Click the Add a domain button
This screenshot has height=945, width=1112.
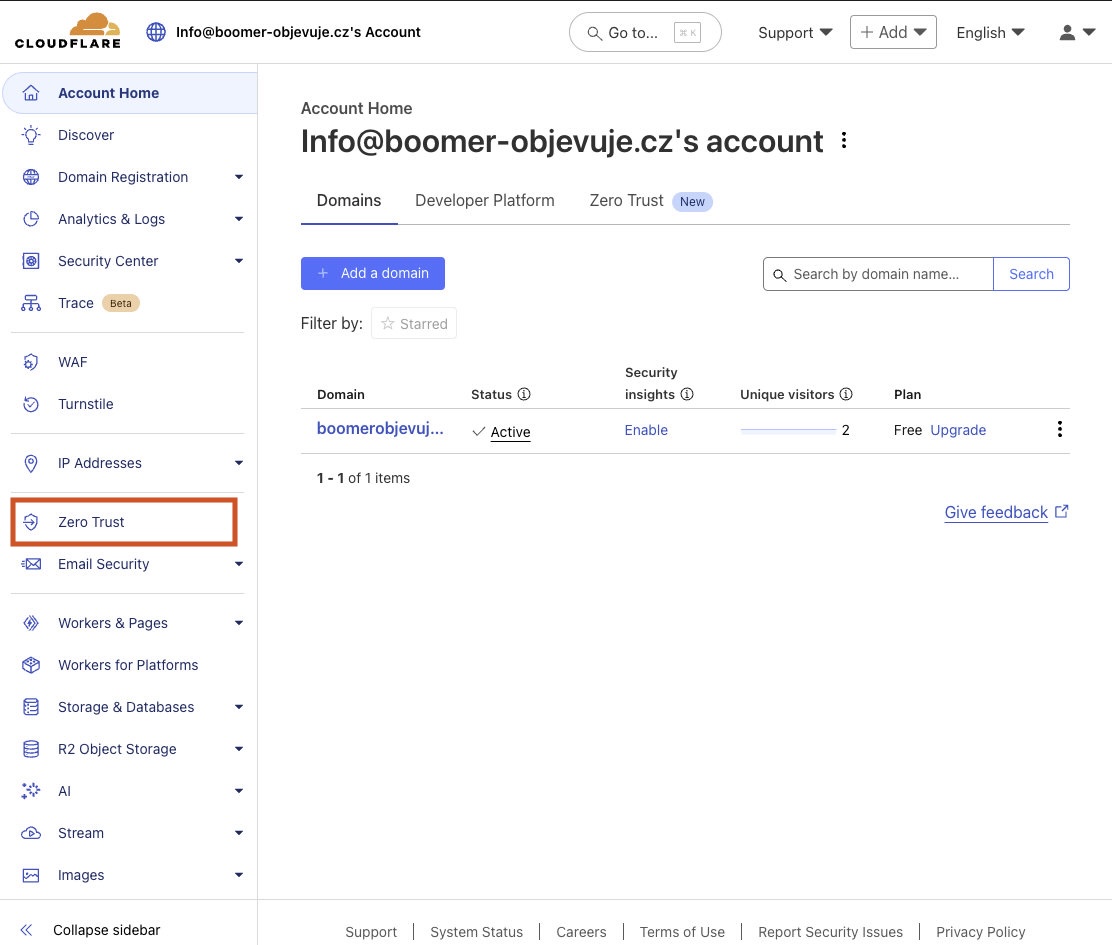pyautogui.click(x=372, y=274)
